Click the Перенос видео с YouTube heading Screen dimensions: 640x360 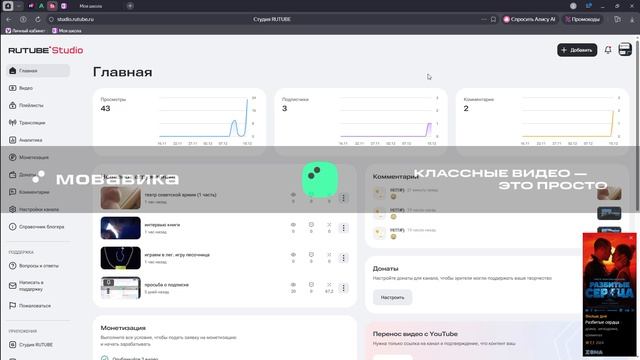pos(415,333)
